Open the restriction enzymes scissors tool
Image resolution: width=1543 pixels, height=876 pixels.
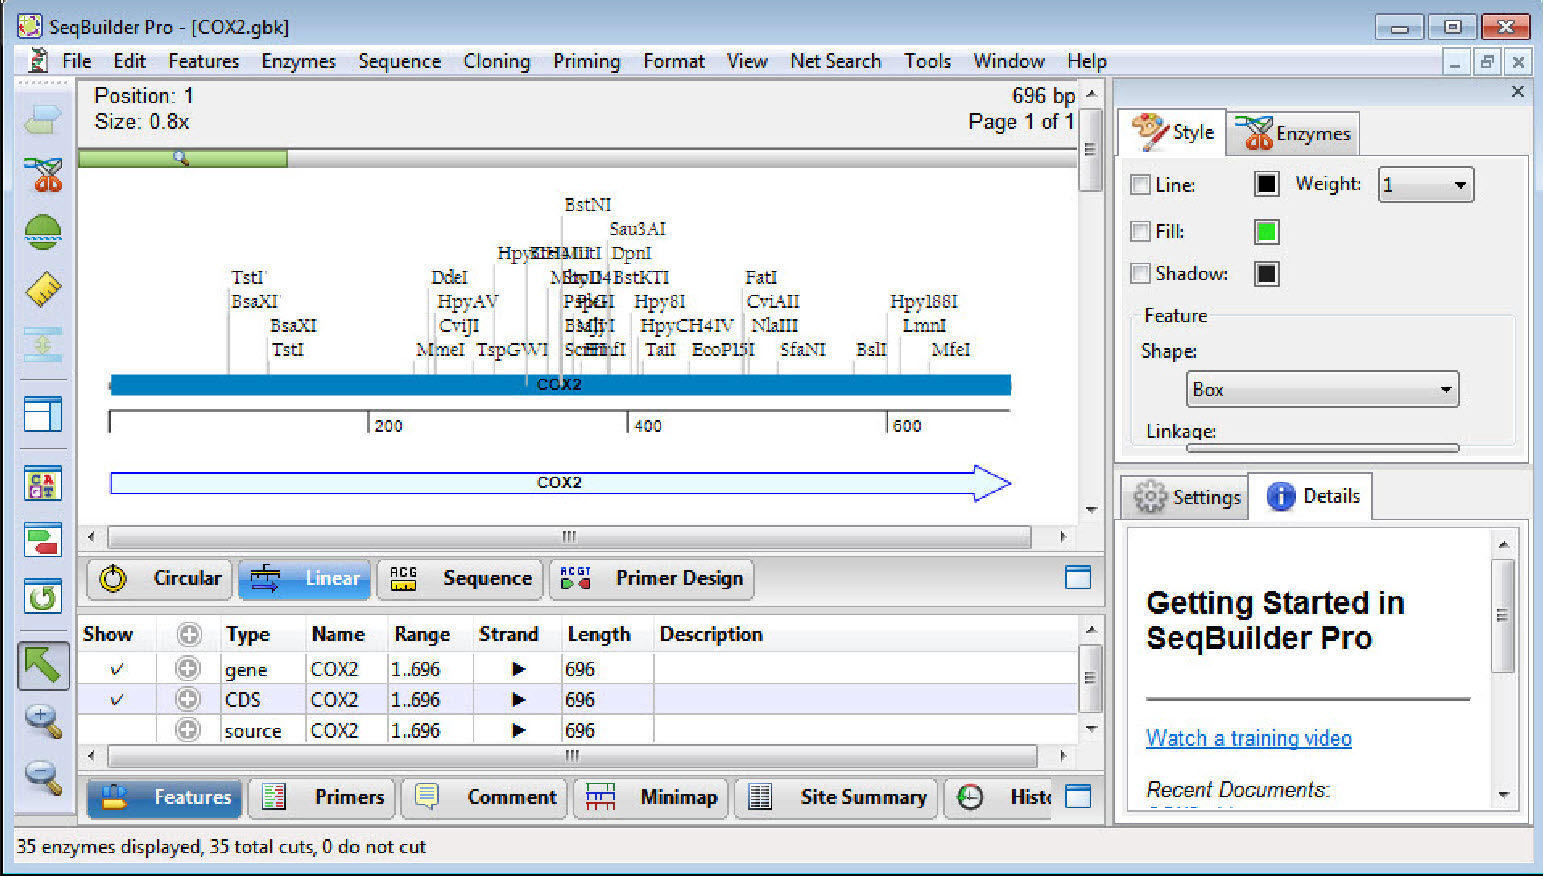coord(42,175)
